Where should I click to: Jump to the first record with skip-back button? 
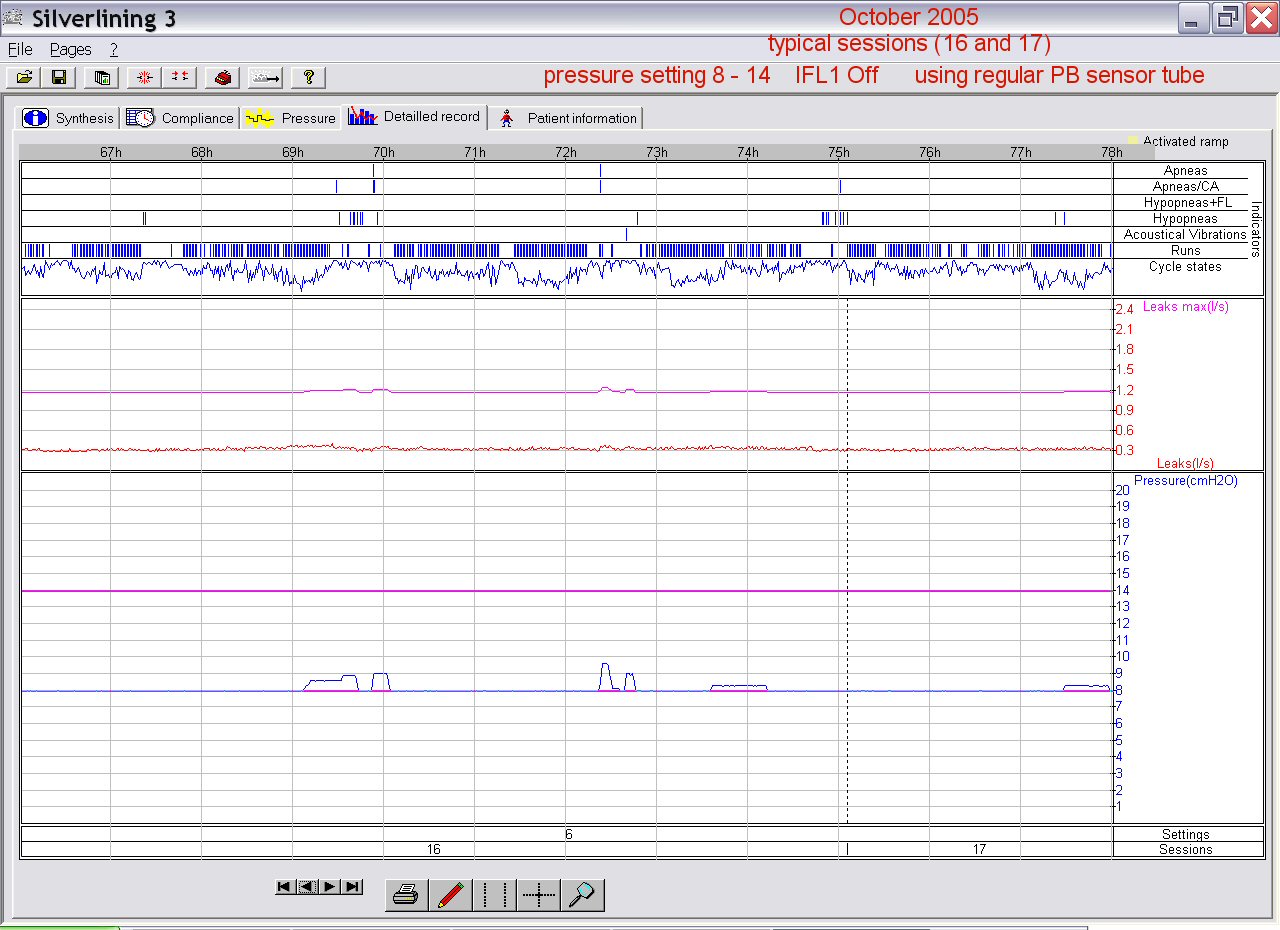coord(285,887)
